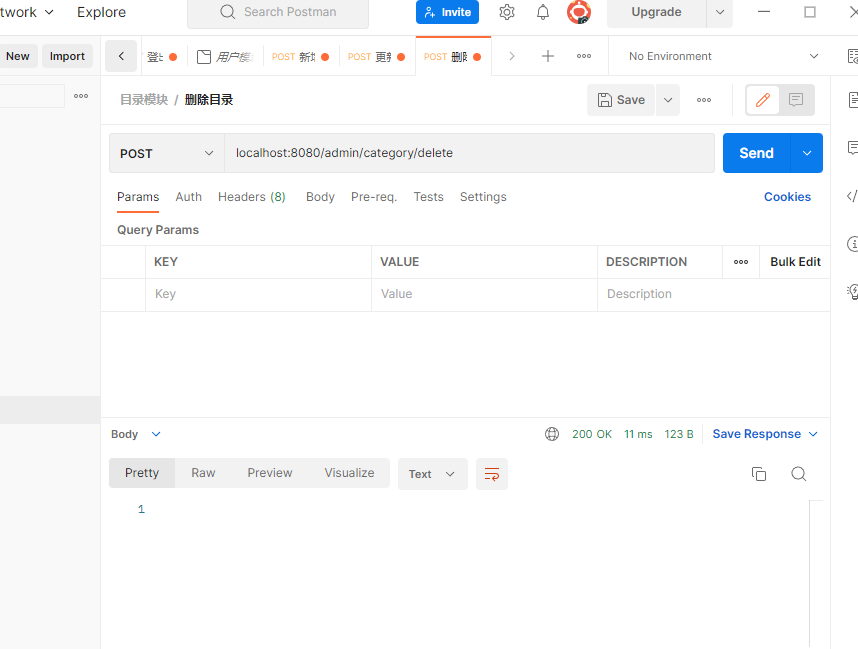Expand Save Response options
This screenshot has height=649, width=858.
click(x=813, y=434)
